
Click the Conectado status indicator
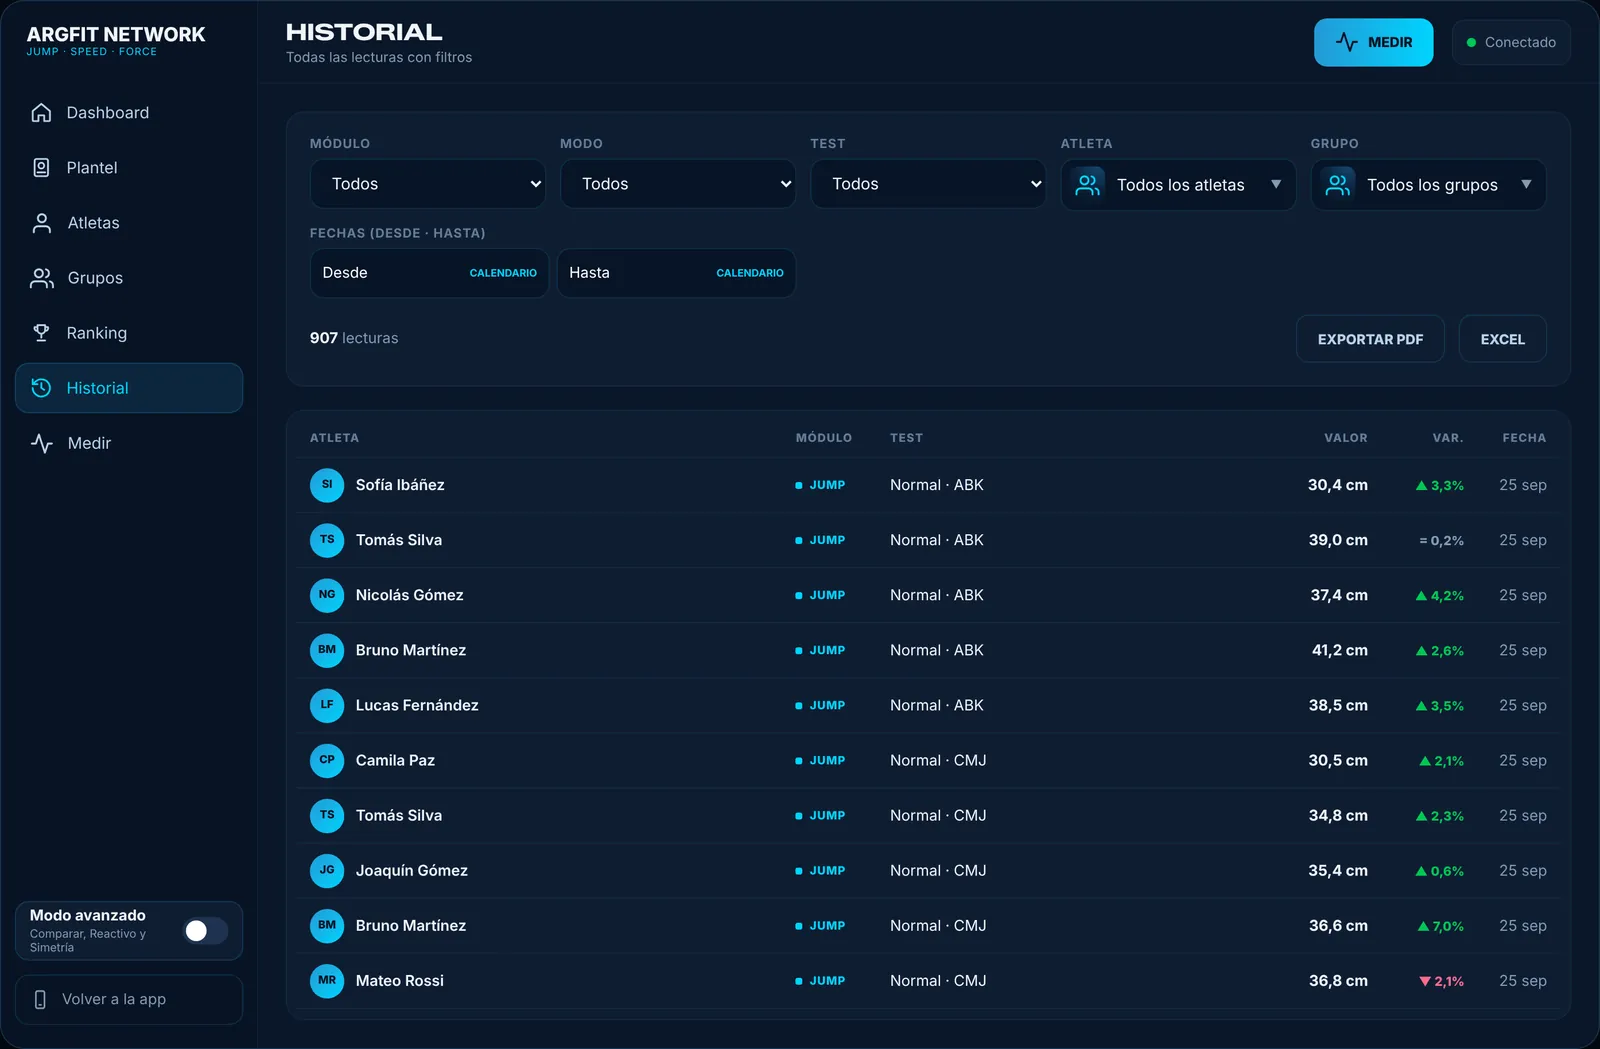click(1511, 42)
